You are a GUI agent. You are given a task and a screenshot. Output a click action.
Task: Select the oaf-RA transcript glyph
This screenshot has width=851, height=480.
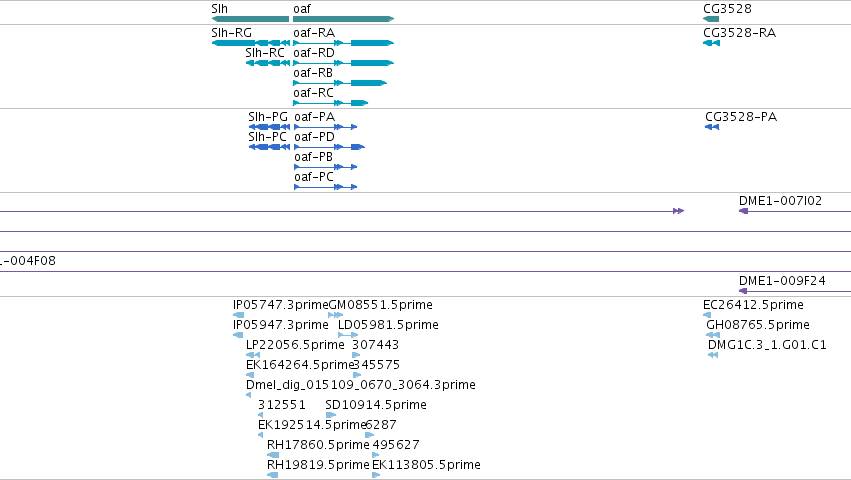344,43
